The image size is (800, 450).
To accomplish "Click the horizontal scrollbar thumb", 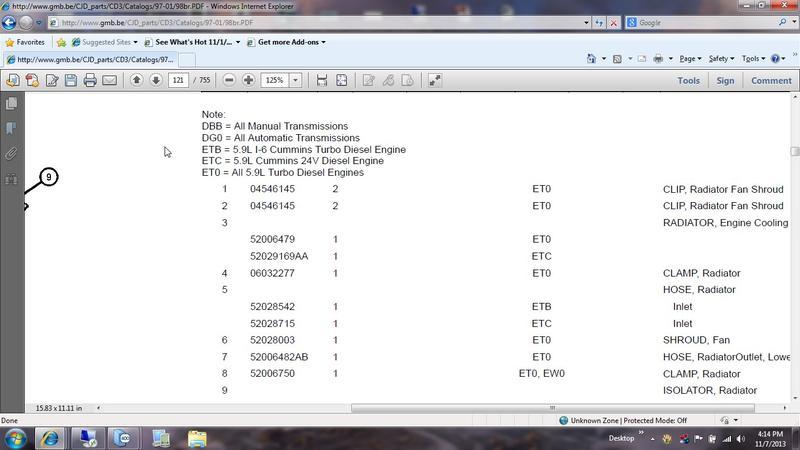I will coord(553,408).
